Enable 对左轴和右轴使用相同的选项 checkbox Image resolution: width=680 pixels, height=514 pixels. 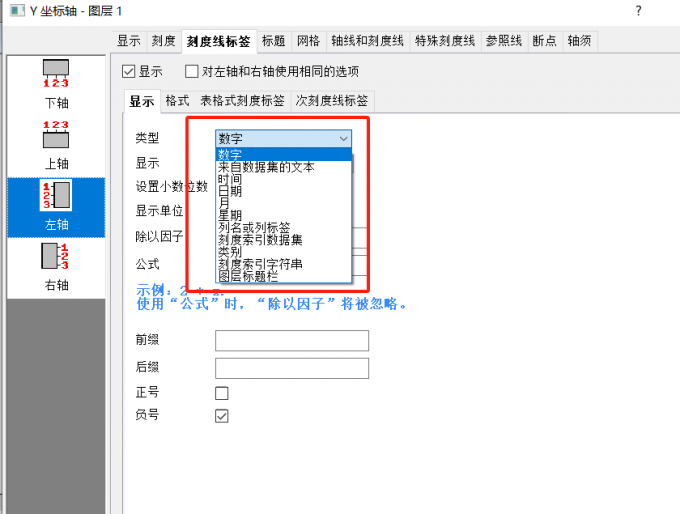click(191, 72)
